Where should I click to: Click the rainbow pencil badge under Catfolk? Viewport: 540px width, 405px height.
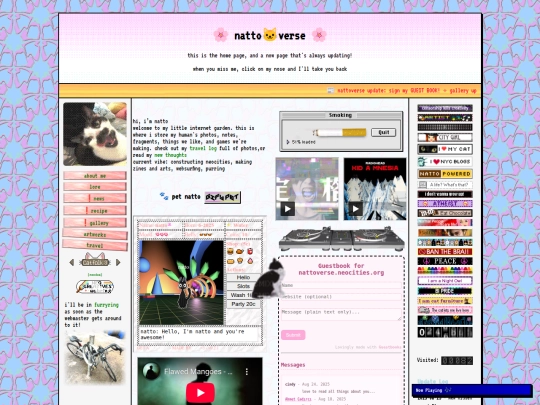[95, 287]
